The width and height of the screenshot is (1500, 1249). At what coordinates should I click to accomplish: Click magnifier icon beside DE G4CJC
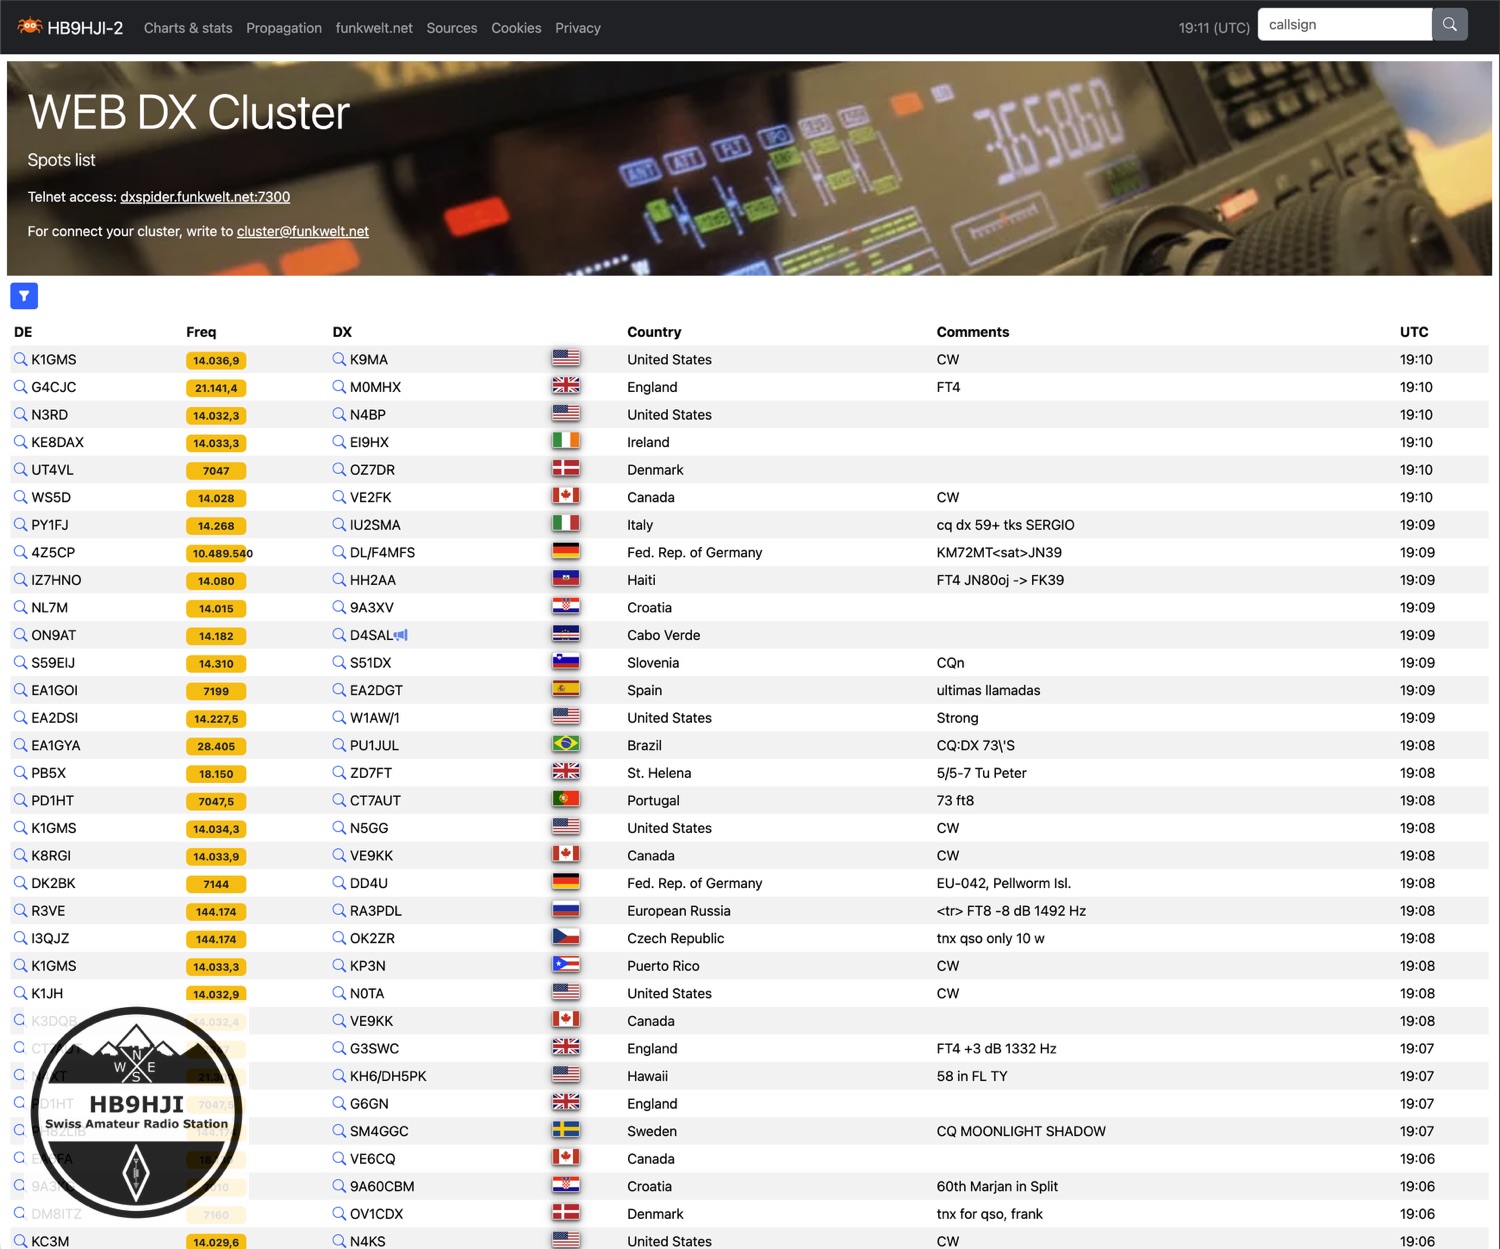[x=20, y=387]
